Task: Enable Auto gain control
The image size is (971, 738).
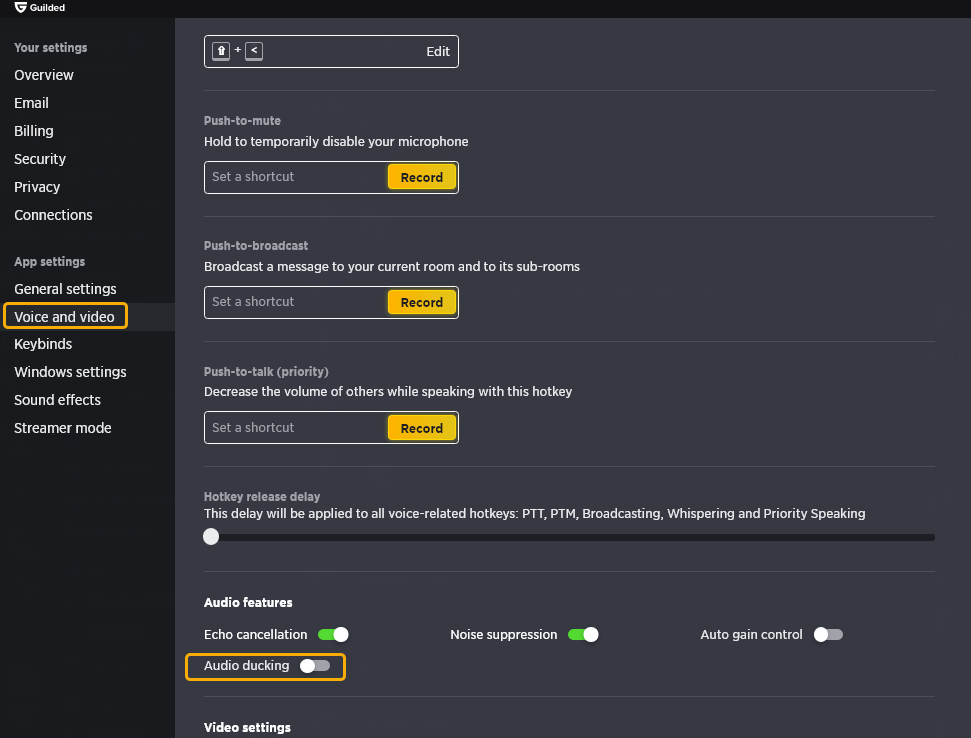Action: (x=828, y=635)
